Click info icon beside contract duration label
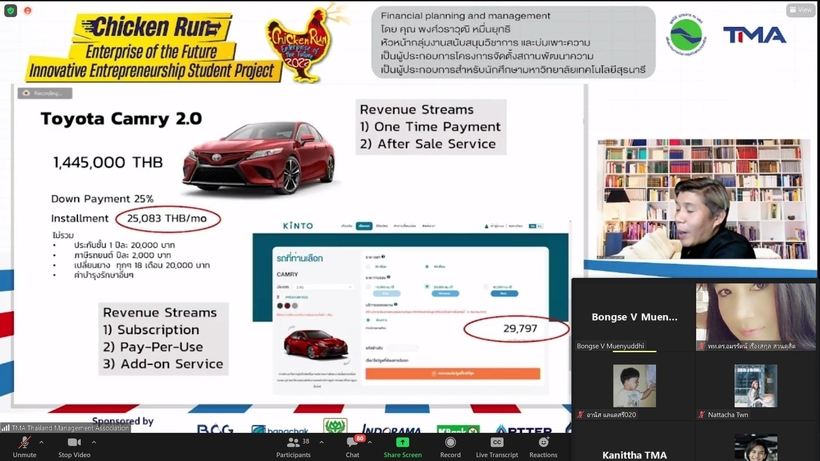The image size is (820, 461). pos(383,257)
